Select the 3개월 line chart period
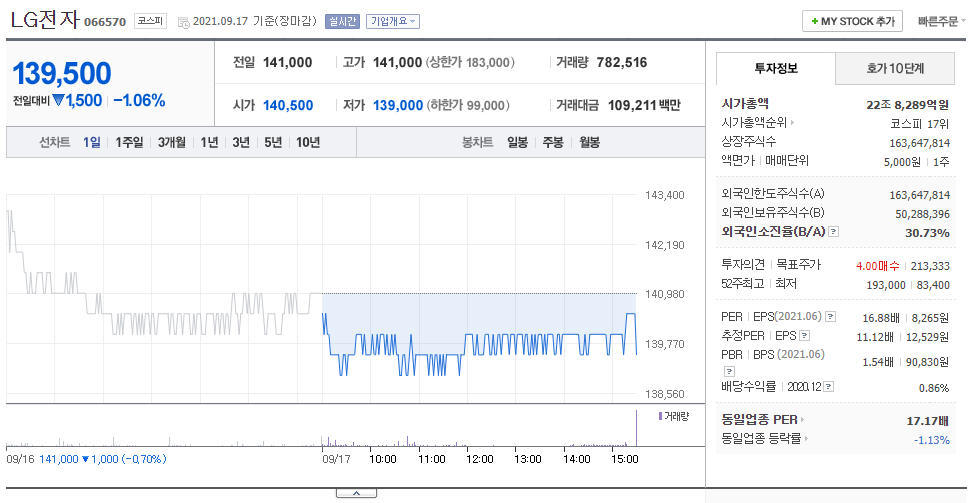Screen dimensions: 975x503 172,142
